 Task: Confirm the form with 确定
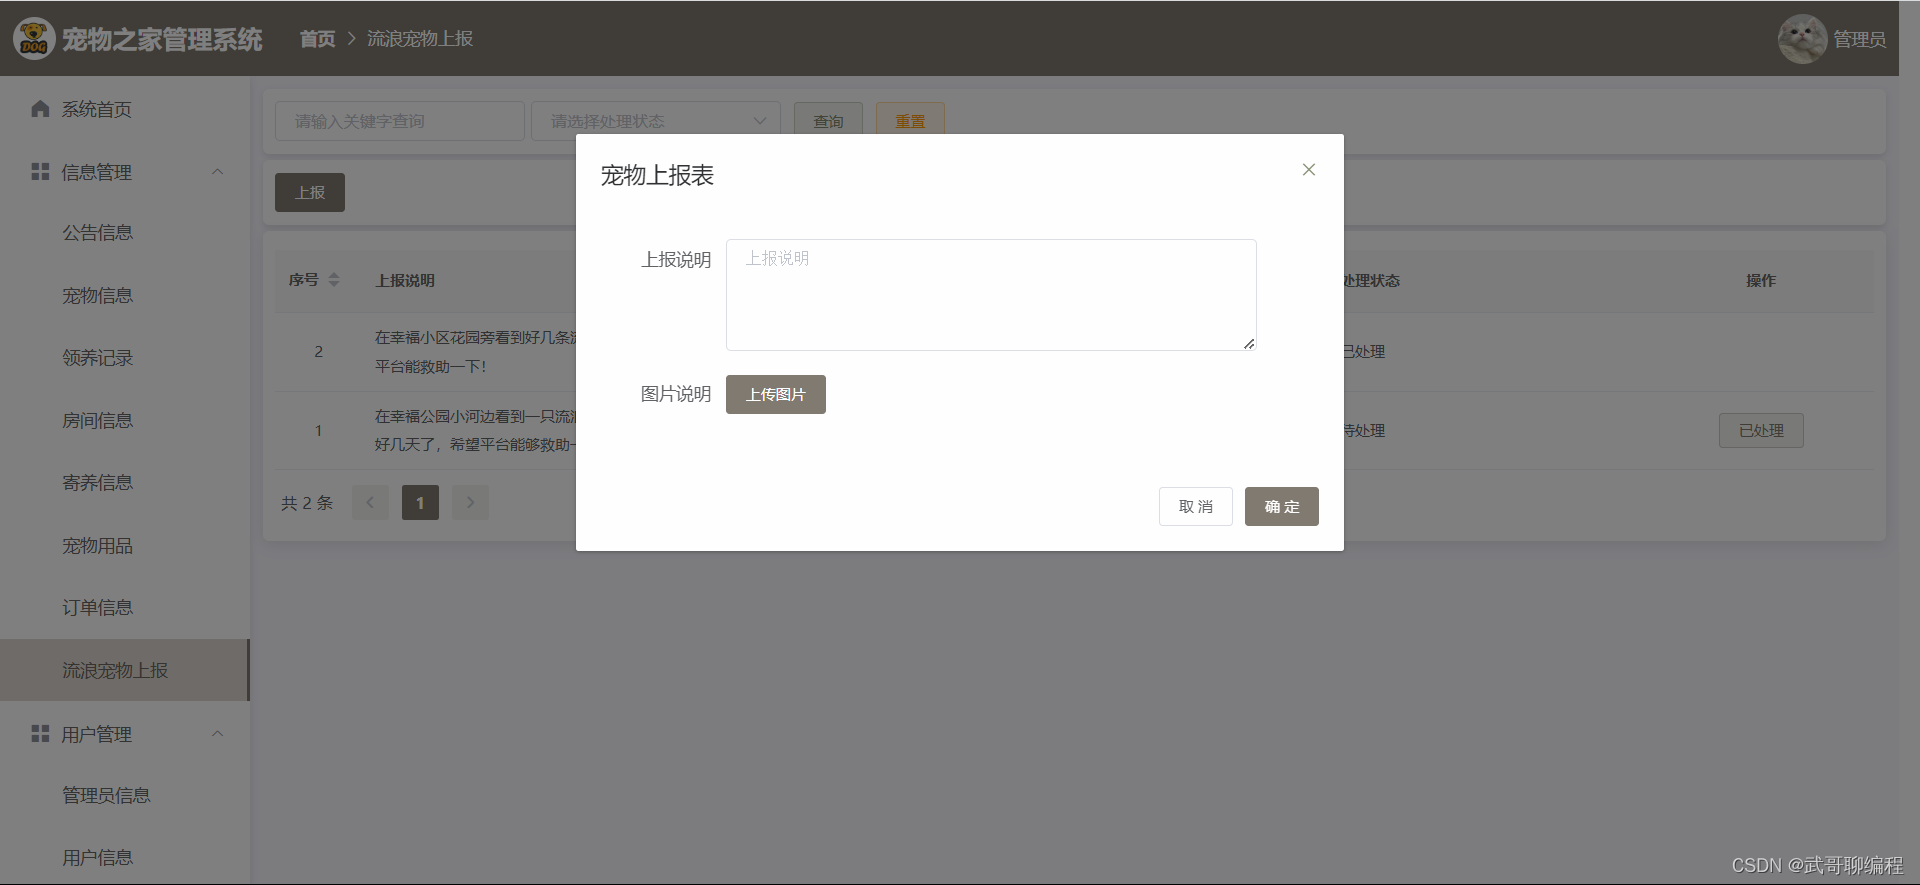[x=1282, y=506]
